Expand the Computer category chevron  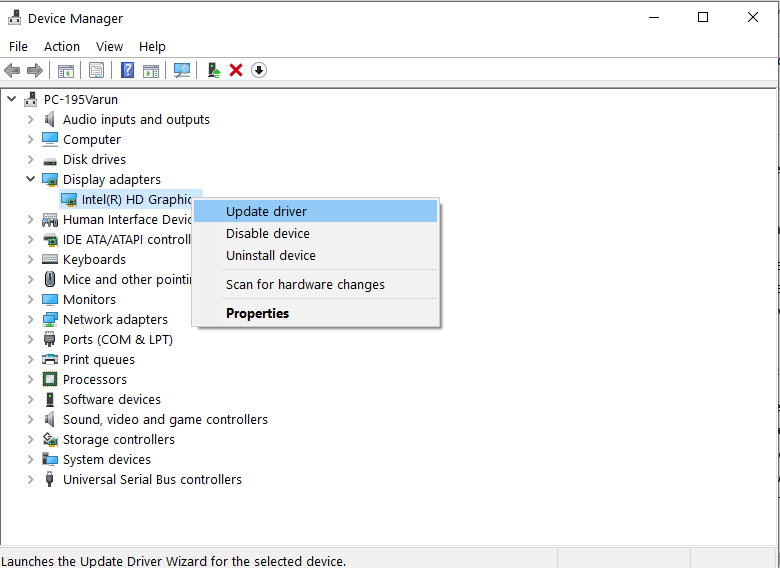tap(30, 139)
